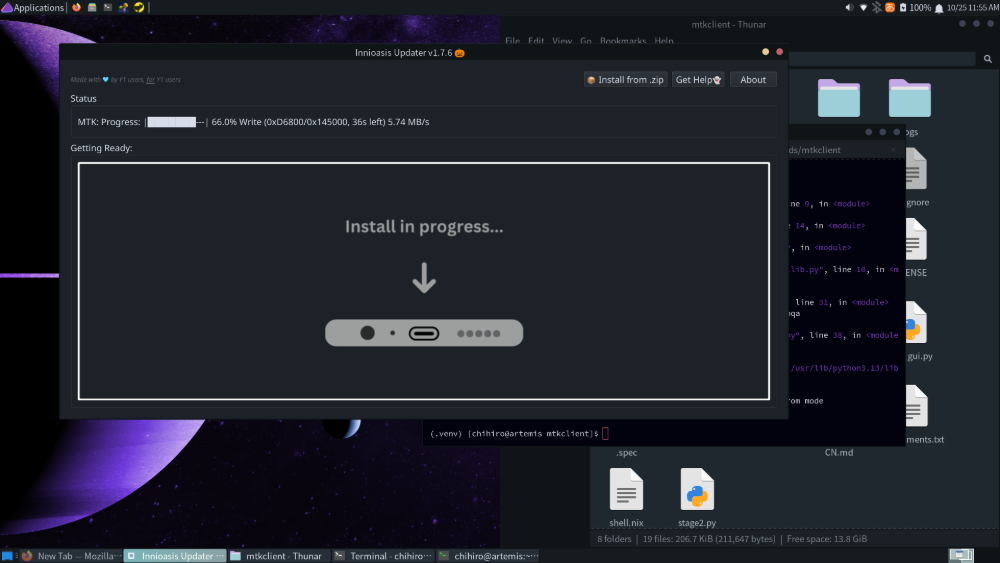Switch to New Tab Mozilla taskbar entry

coord(70,556)
